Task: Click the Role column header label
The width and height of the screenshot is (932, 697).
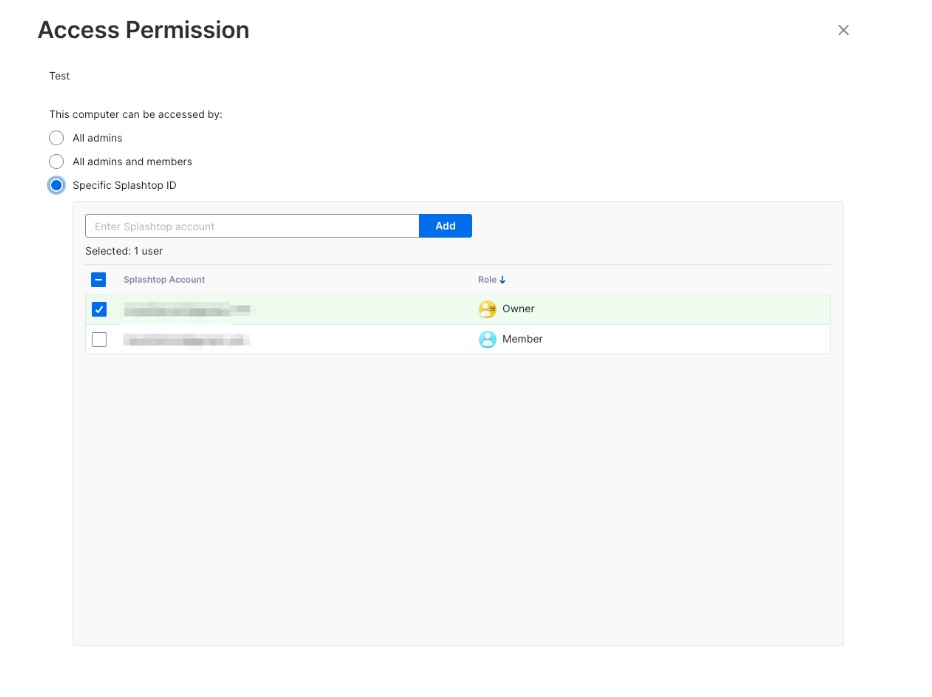Action: 487,280
